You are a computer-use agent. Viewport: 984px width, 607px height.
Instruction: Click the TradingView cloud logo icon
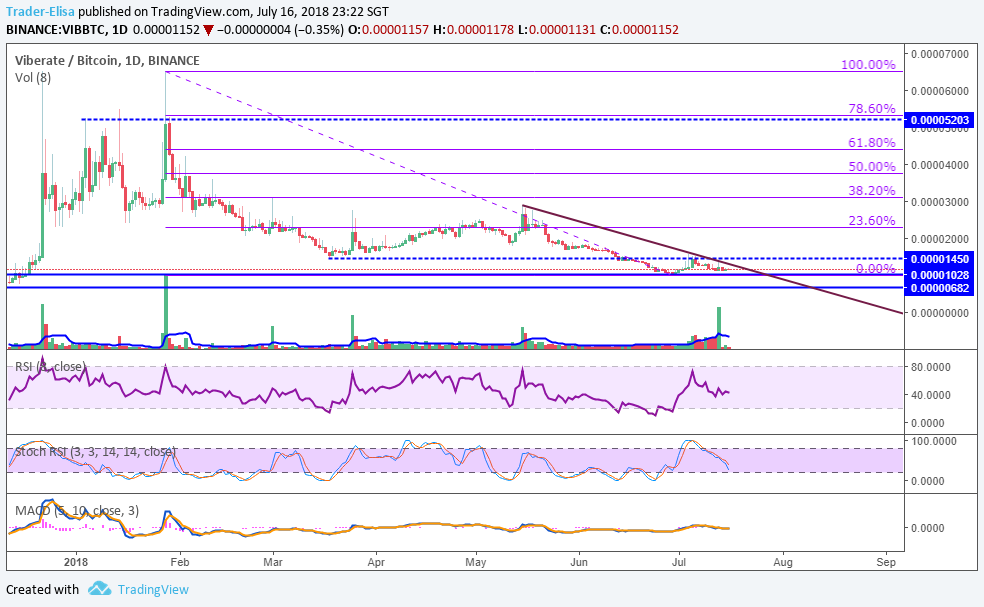tap(99, 588)
